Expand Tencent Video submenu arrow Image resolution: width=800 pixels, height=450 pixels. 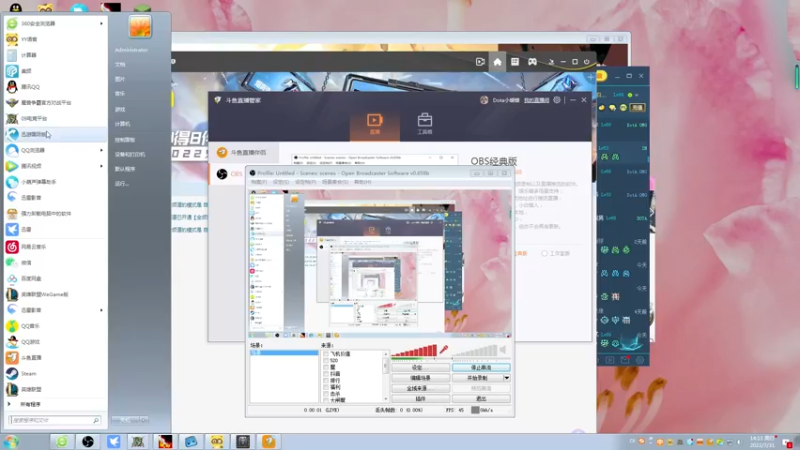click(x=101, y=166)
